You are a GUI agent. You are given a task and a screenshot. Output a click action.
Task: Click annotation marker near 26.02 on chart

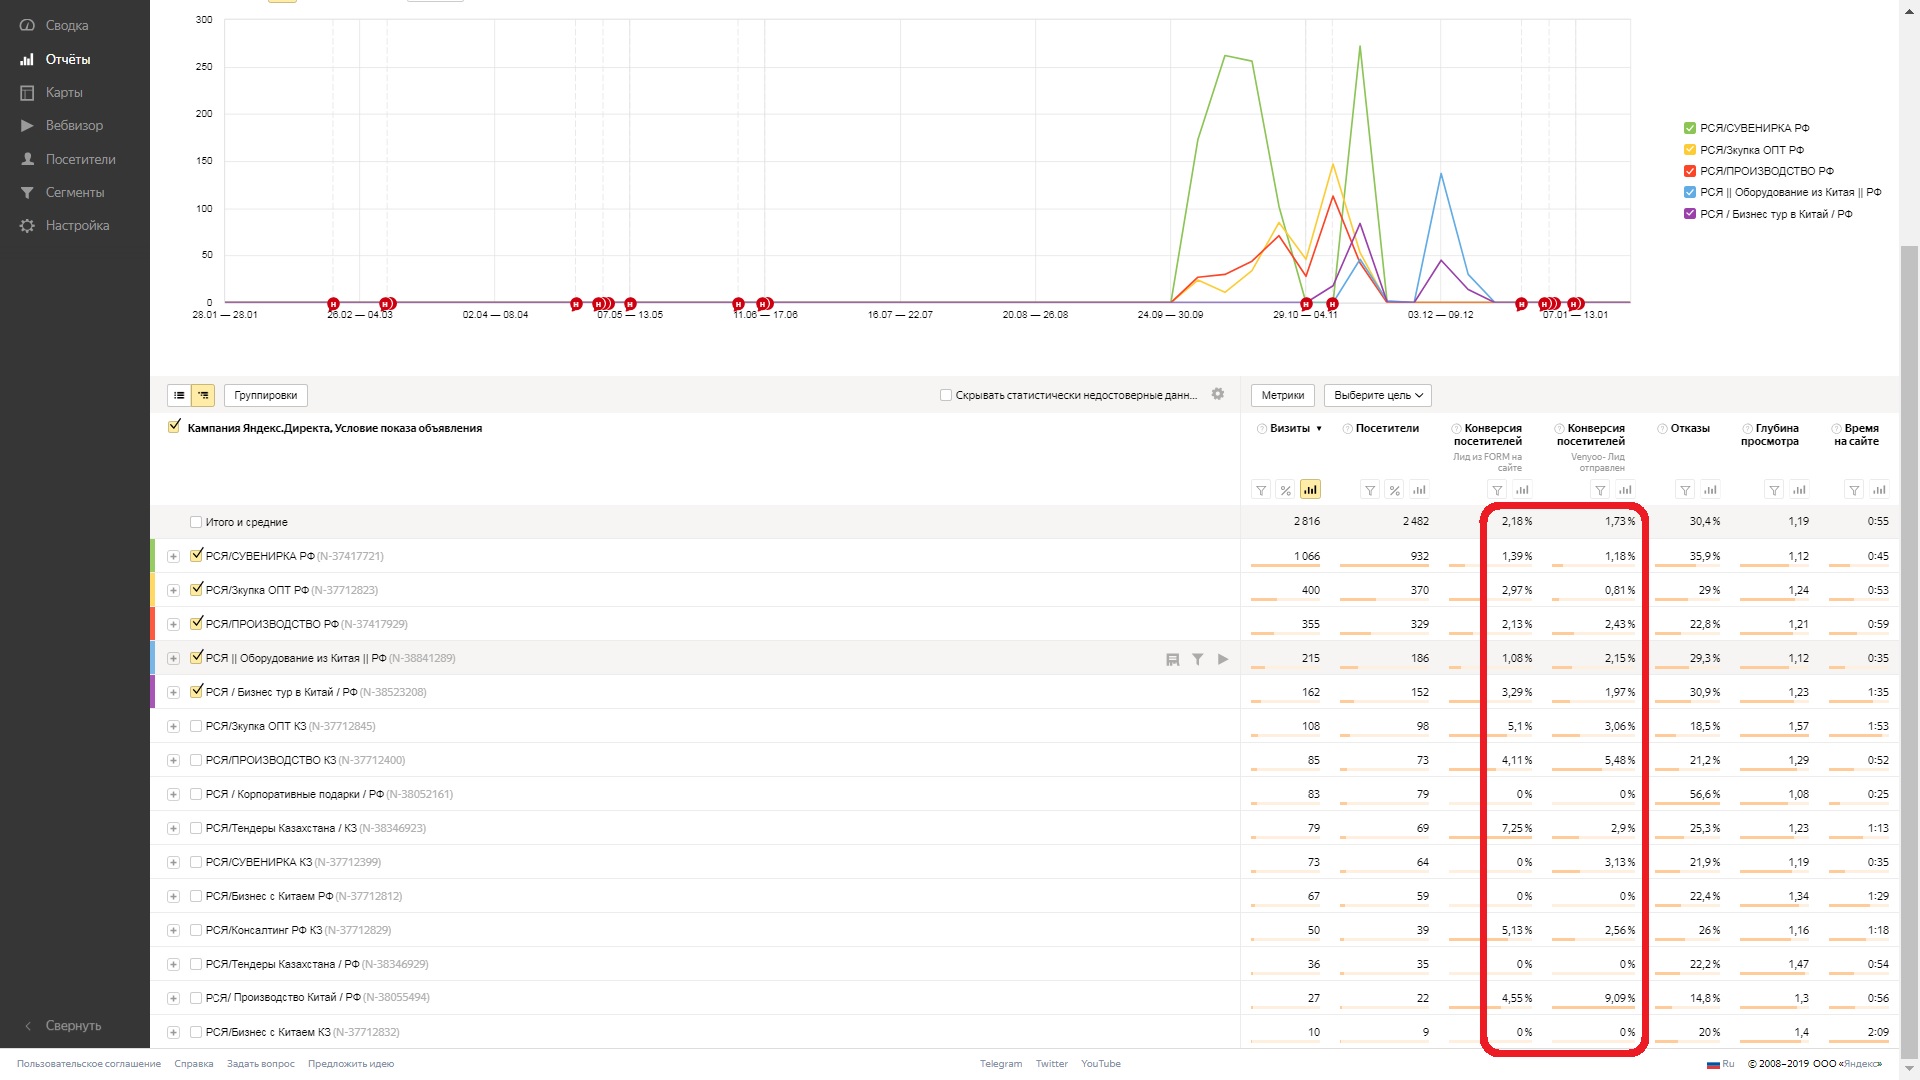(333, 304)
